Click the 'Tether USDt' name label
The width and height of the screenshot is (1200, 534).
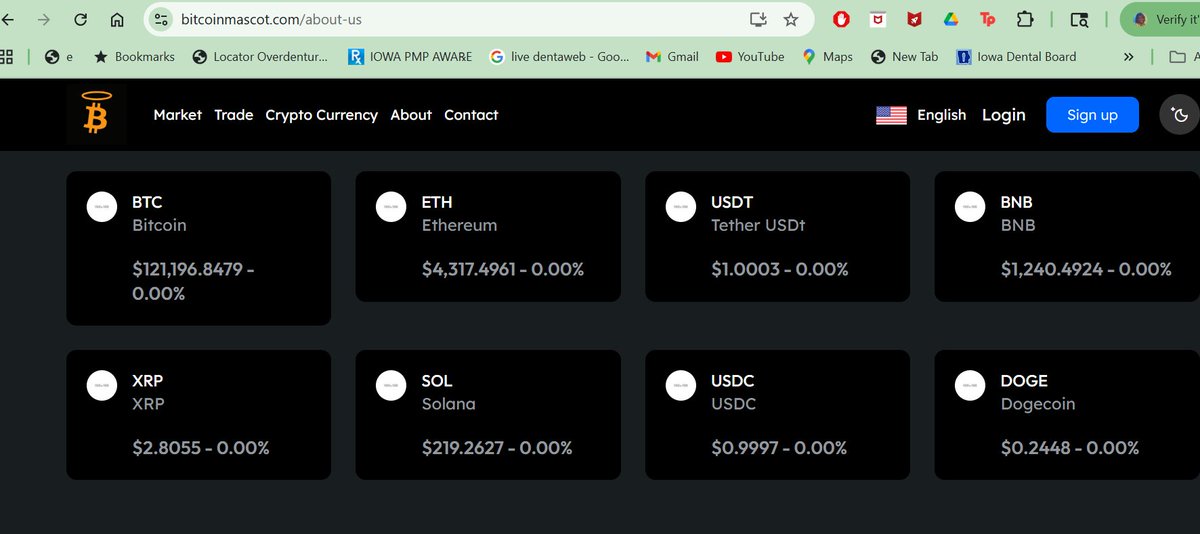[x=758, y=225]
